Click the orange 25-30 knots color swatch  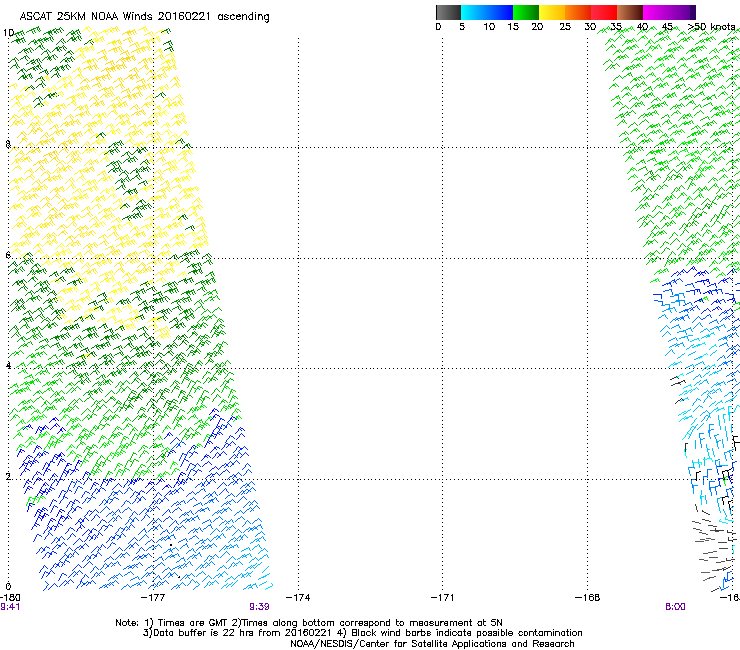[x=578, y=12]
